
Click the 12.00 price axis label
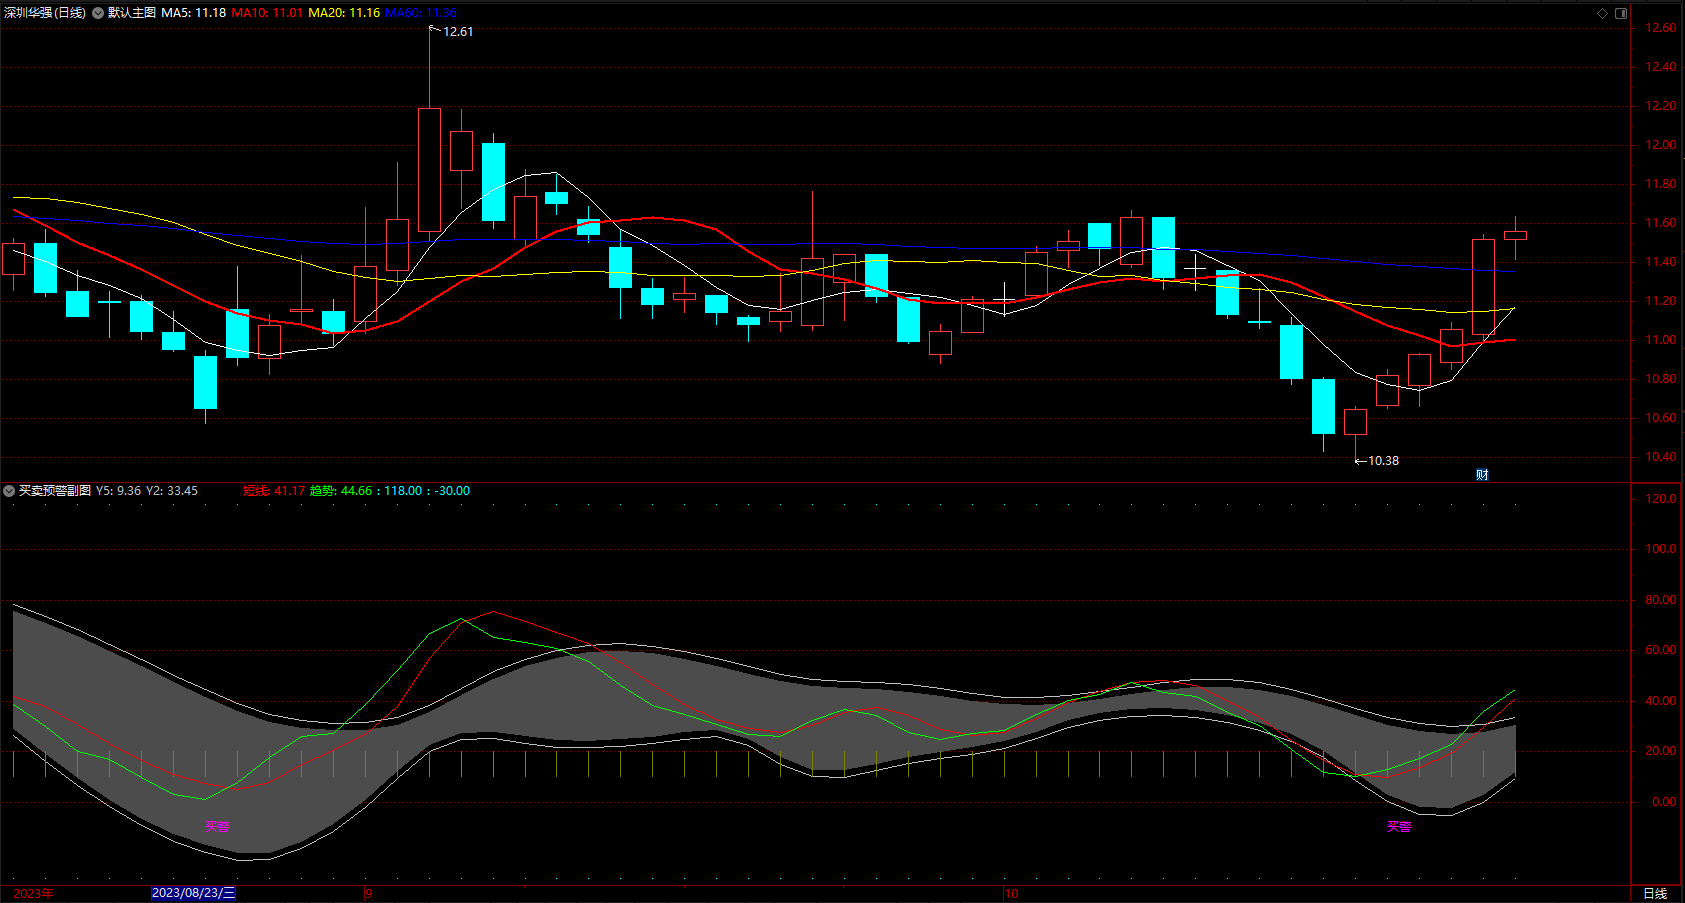click(x=1661, y=145)
